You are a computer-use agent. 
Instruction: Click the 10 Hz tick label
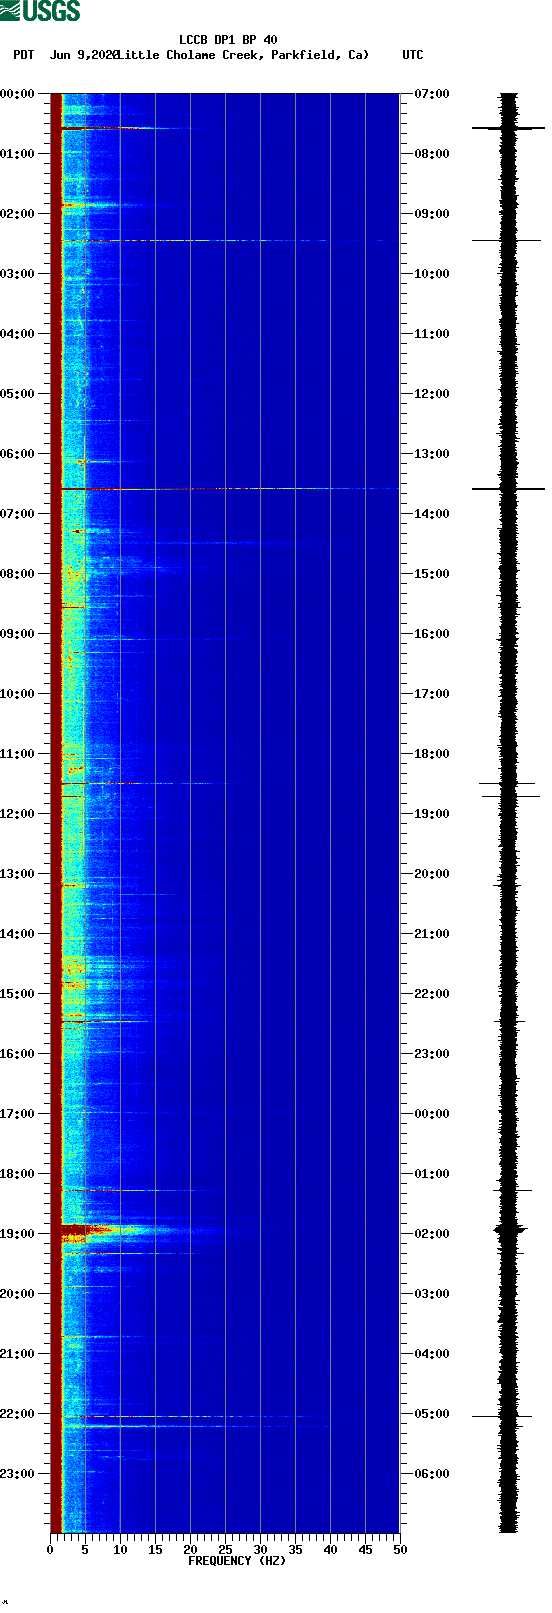120,1550
